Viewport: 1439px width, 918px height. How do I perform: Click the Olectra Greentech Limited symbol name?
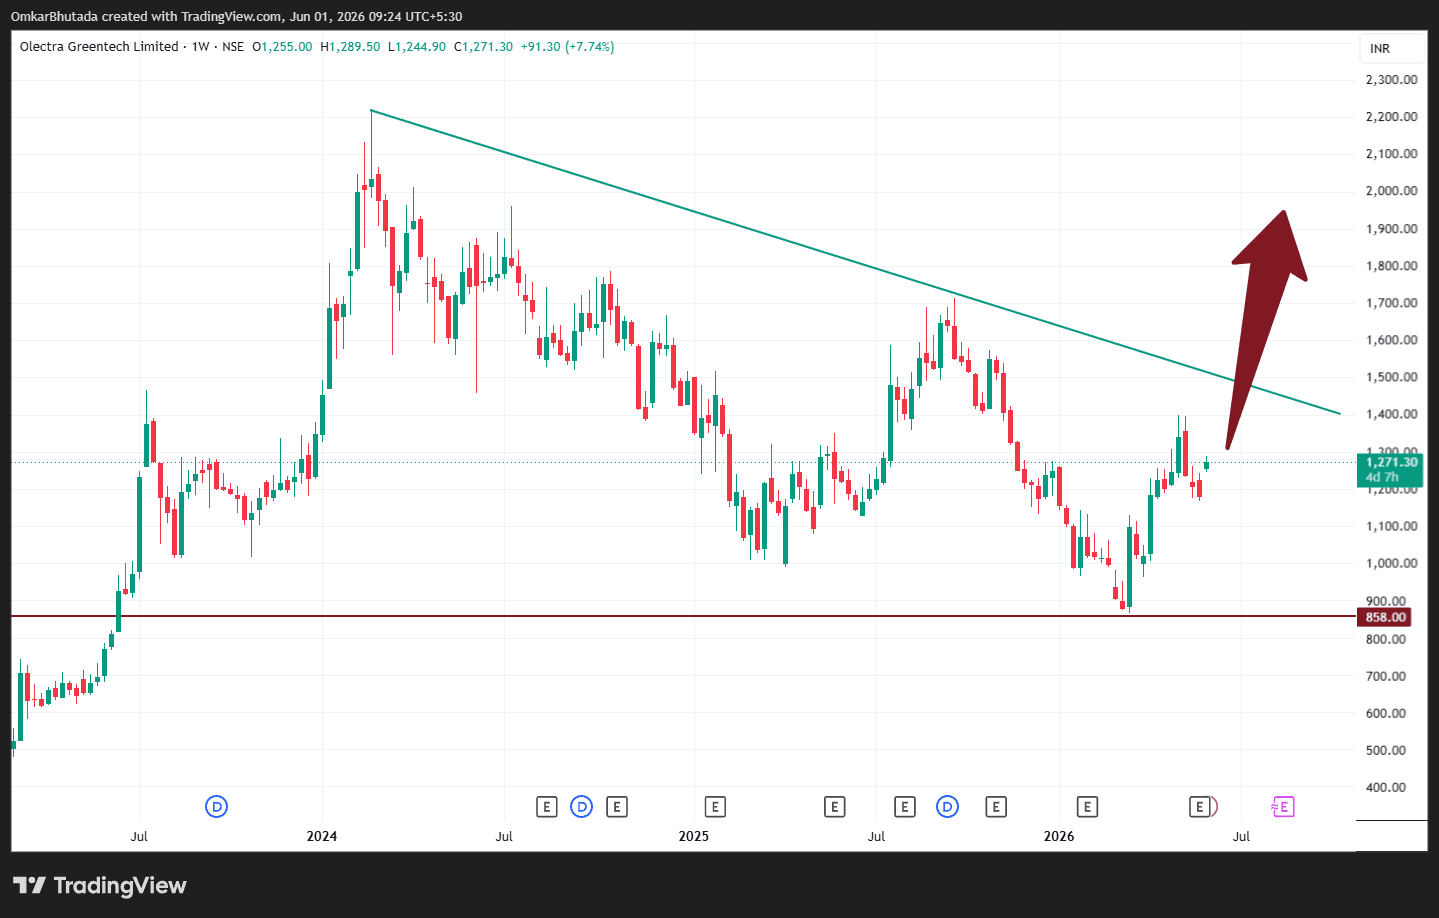[x=99, y=47]
